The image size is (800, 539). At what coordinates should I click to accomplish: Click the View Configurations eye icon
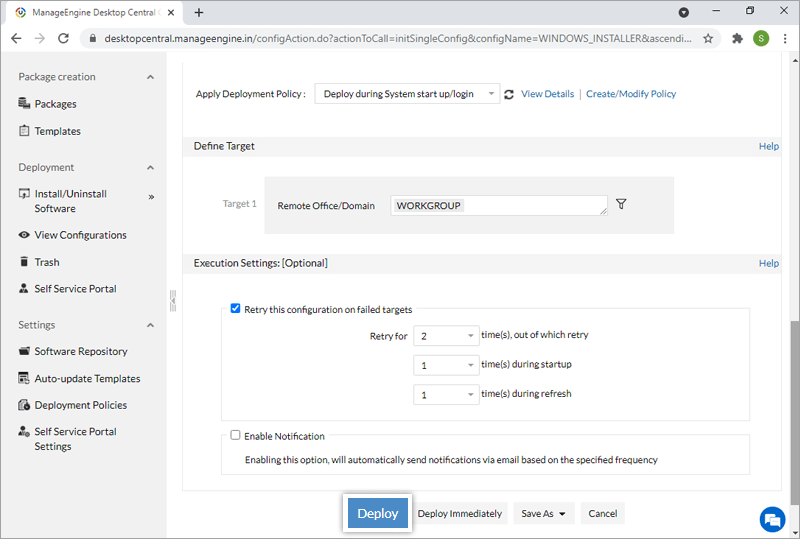point(25,235)
